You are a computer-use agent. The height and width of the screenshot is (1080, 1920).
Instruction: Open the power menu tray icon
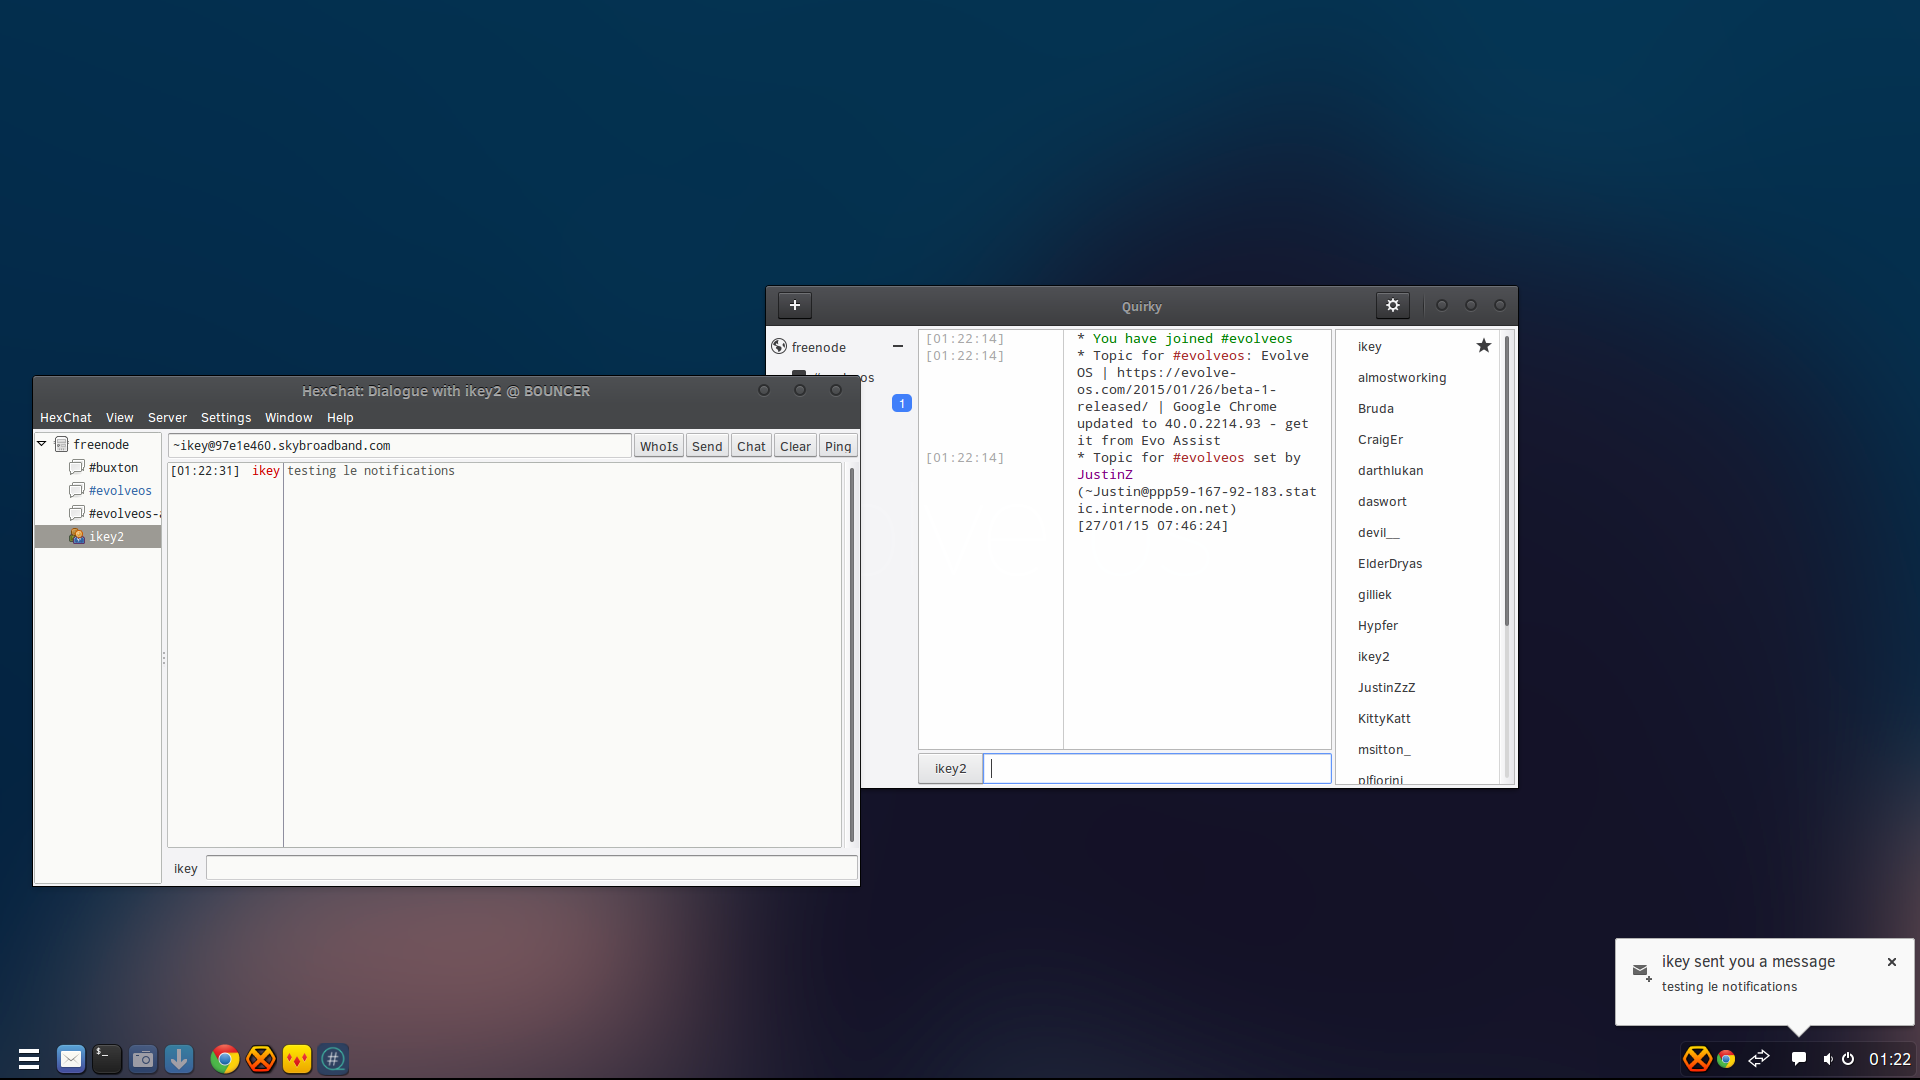click(x=1848, y=1059)
